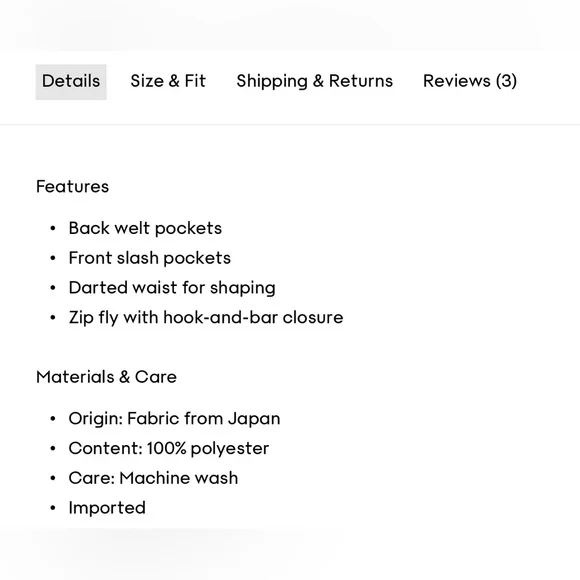
Task: Switch to Shipping & Returns tab
Action: [x=314, y=81]
